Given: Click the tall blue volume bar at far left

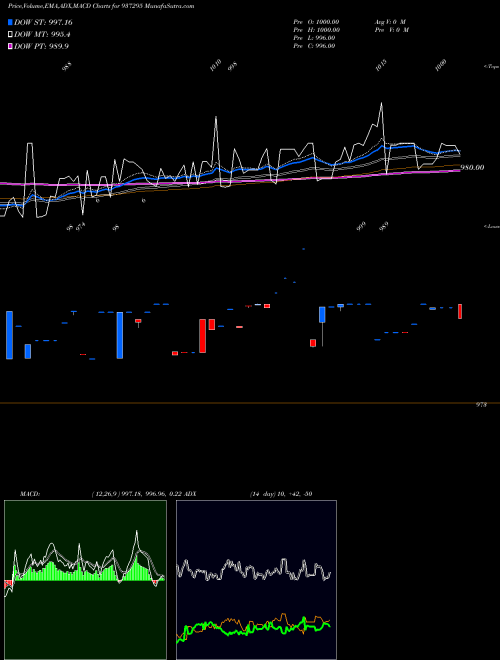Looking at the screenshot, I should pos(9,335).
